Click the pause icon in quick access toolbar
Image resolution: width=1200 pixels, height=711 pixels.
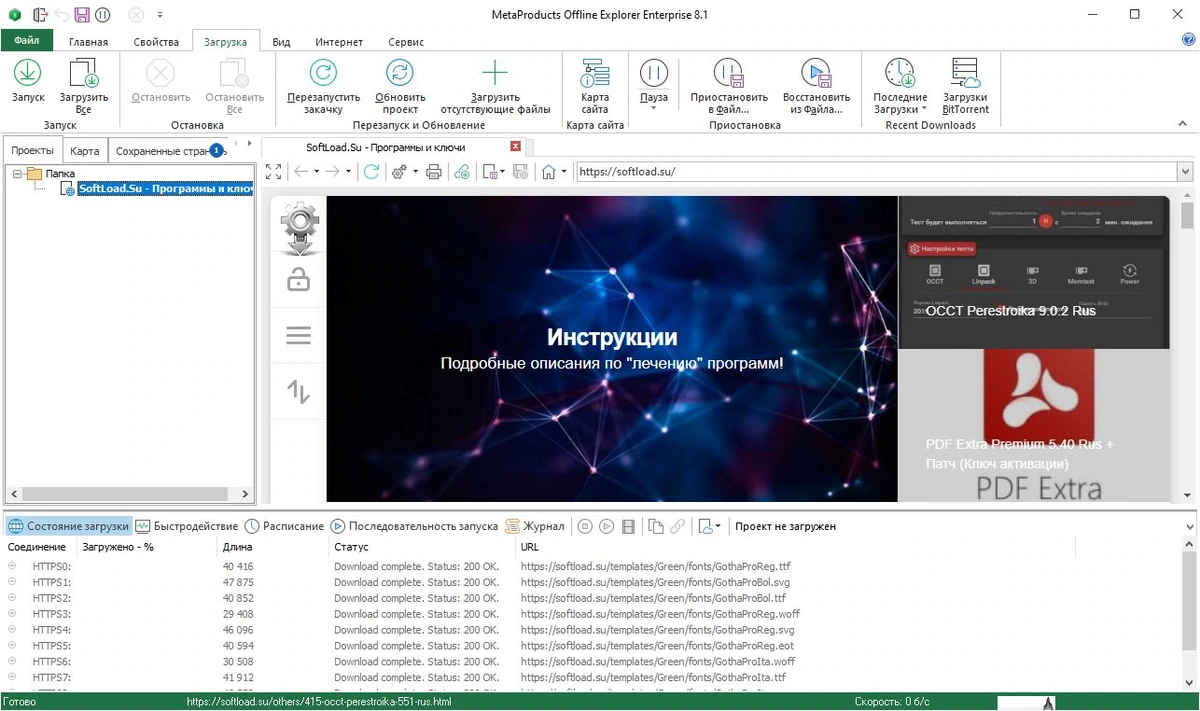pos(102,14)
